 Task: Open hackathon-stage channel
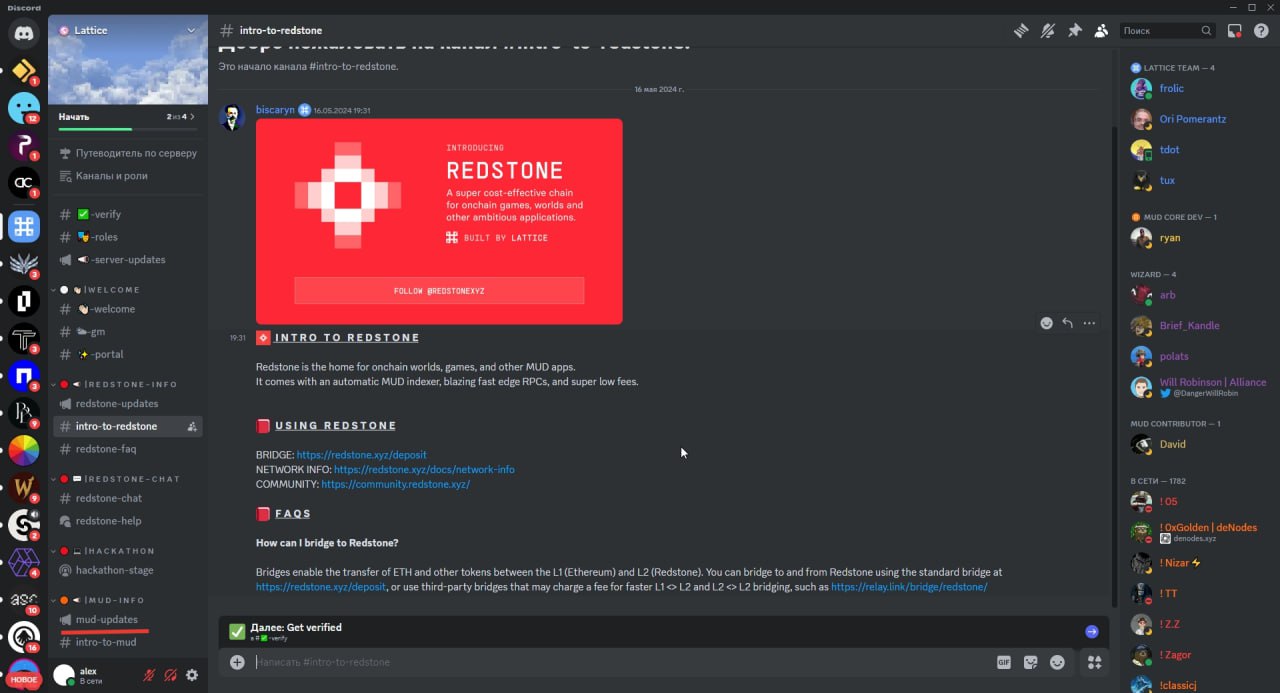pyautogui.click(x=128, y=571)
